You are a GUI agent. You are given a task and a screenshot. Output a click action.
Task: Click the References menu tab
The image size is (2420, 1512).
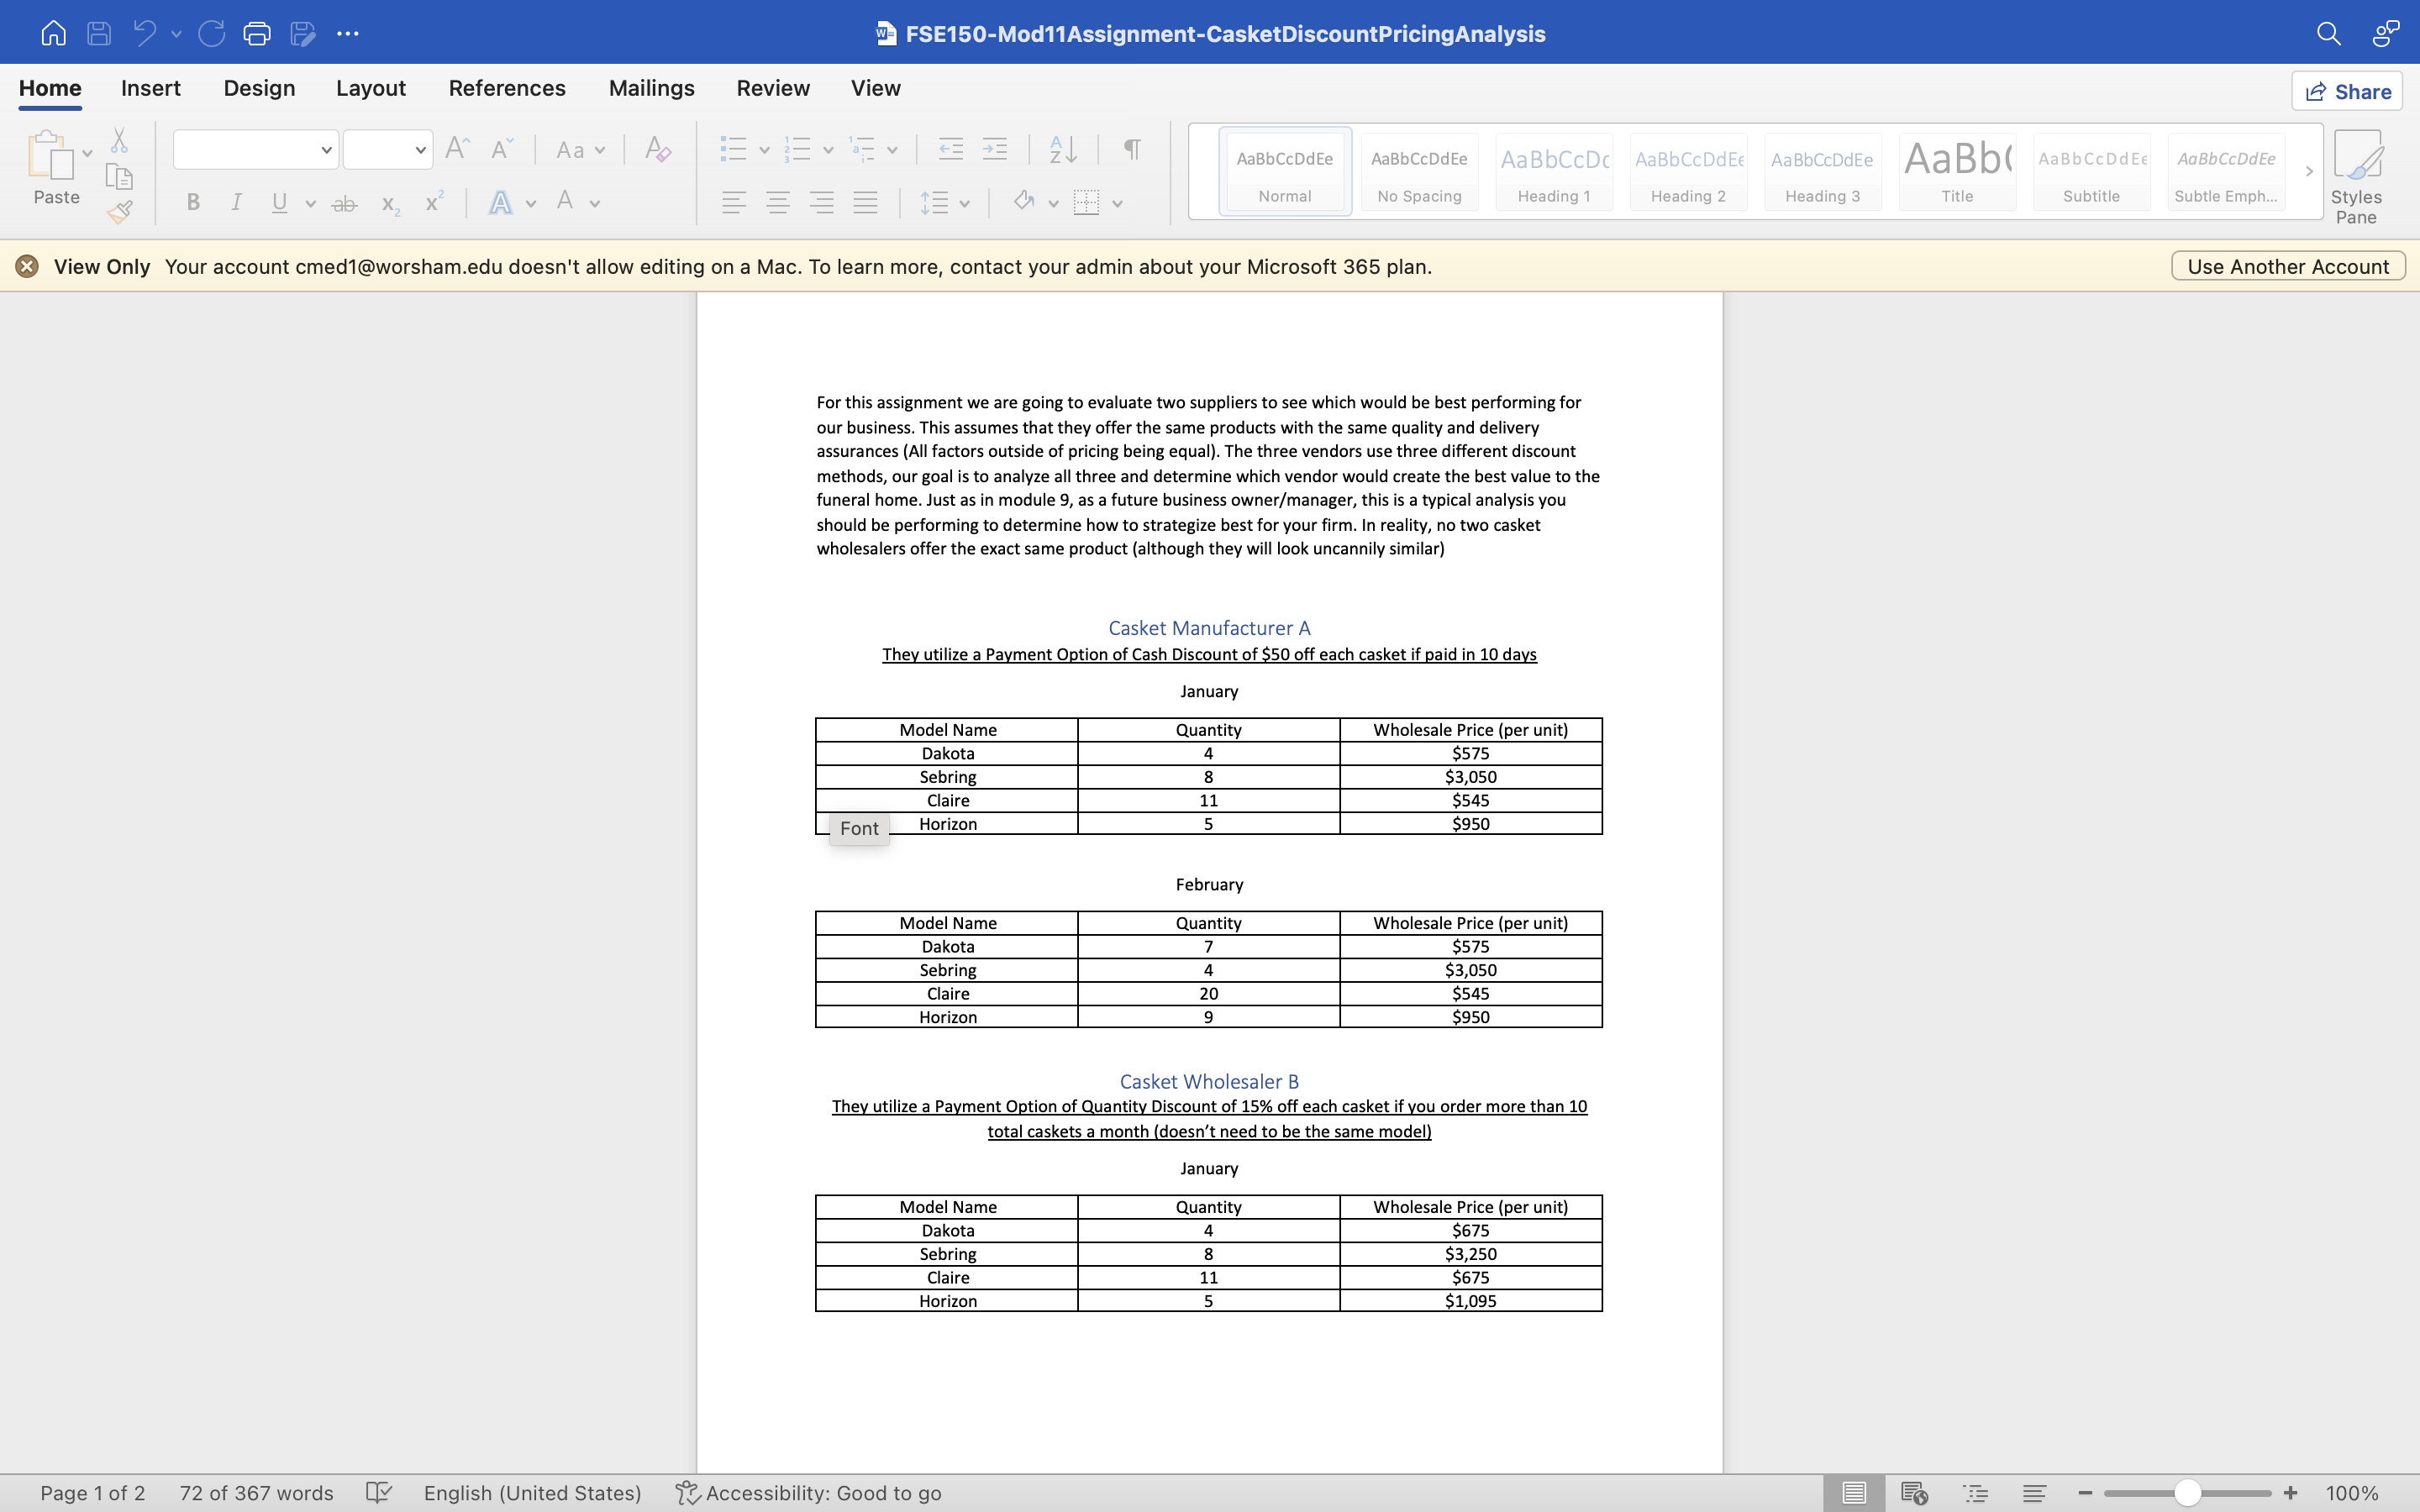point(507,87)
